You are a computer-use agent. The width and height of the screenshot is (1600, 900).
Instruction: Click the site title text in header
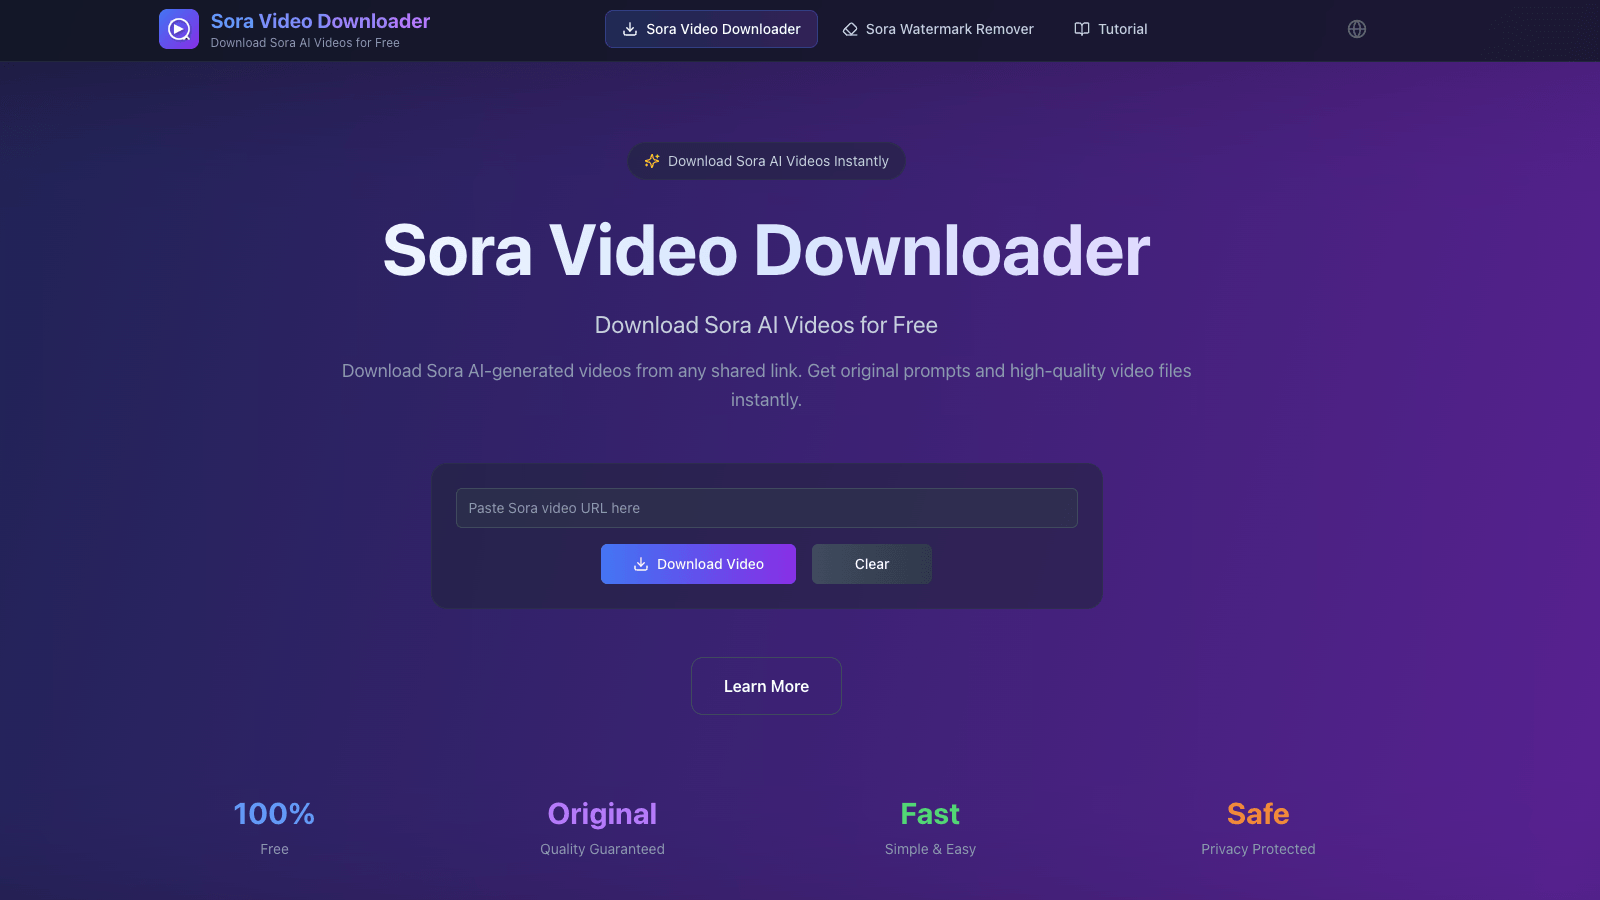click(320, 21)
